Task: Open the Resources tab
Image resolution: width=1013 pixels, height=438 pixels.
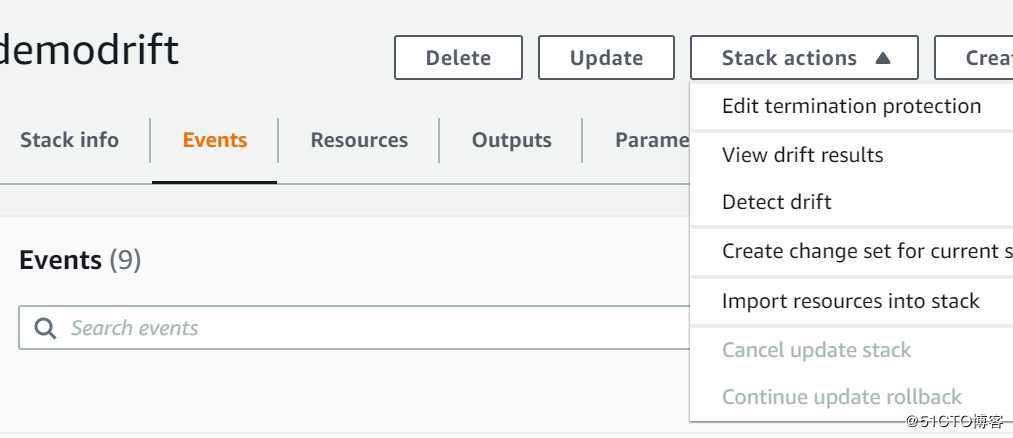Action: 359,140
